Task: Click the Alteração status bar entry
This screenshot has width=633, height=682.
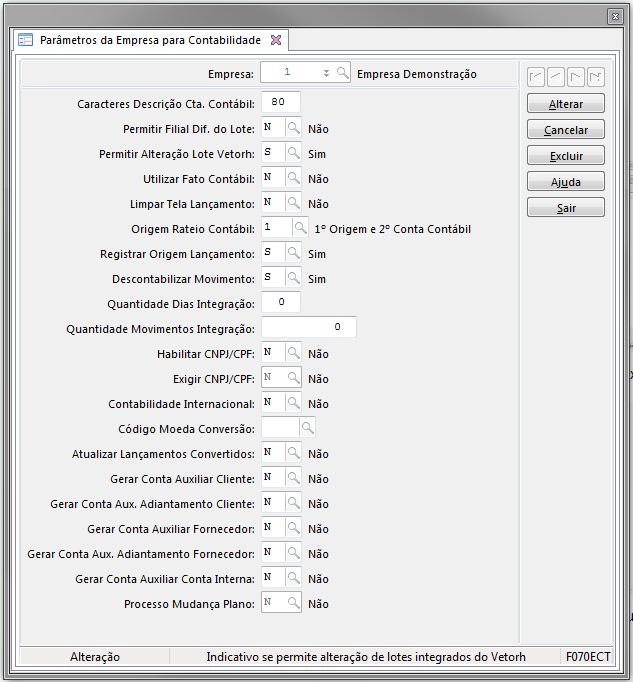Action: pos(95,657)
